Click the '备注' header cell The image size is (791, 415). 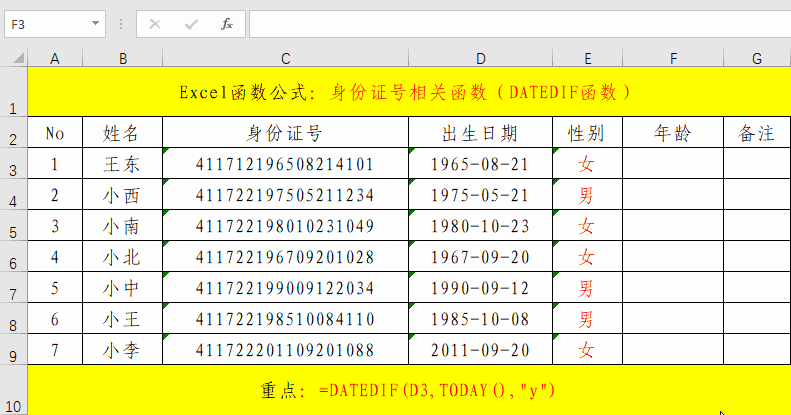pos(757,133)
